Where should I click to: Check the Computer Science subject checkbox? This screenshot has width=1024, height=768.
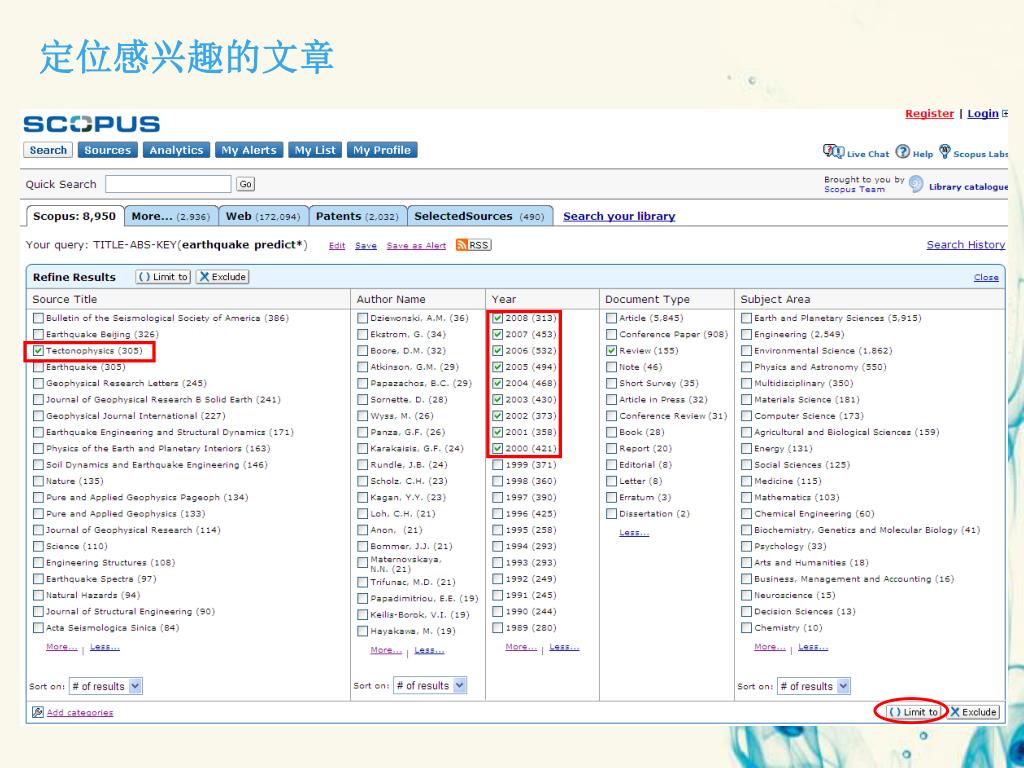pos(746,416)
